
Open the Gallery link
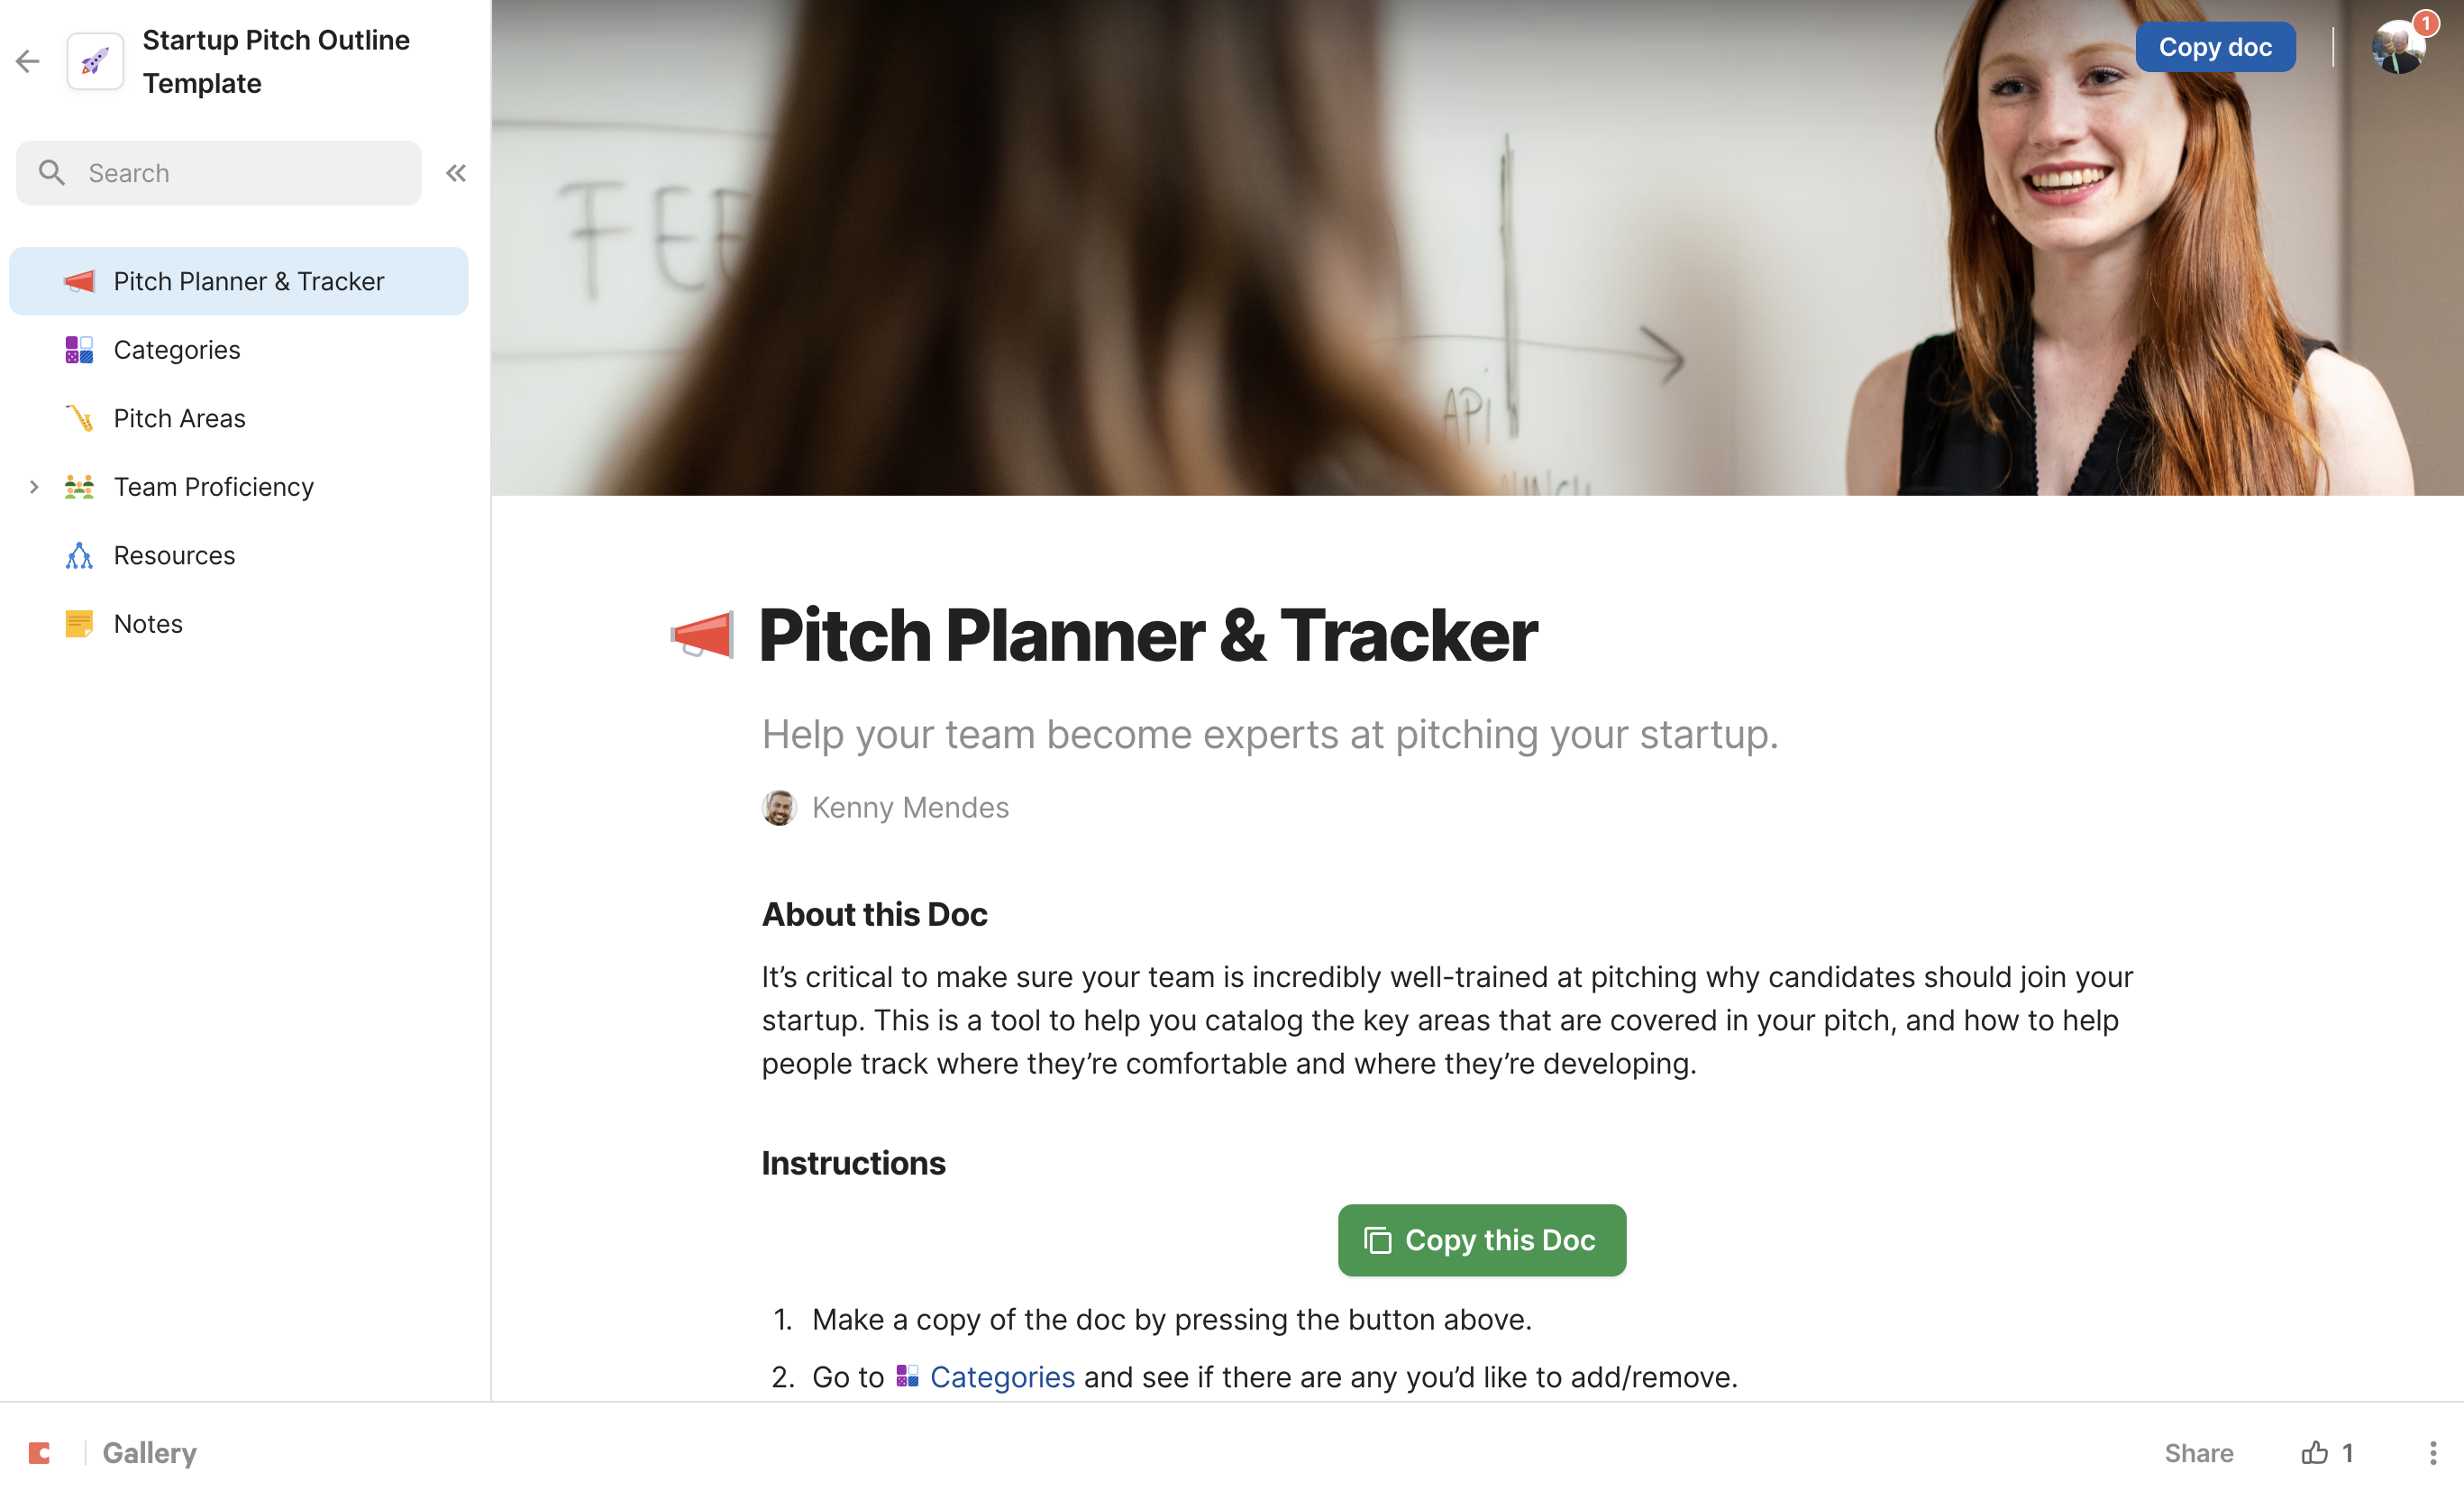(x=149, y=1452)
